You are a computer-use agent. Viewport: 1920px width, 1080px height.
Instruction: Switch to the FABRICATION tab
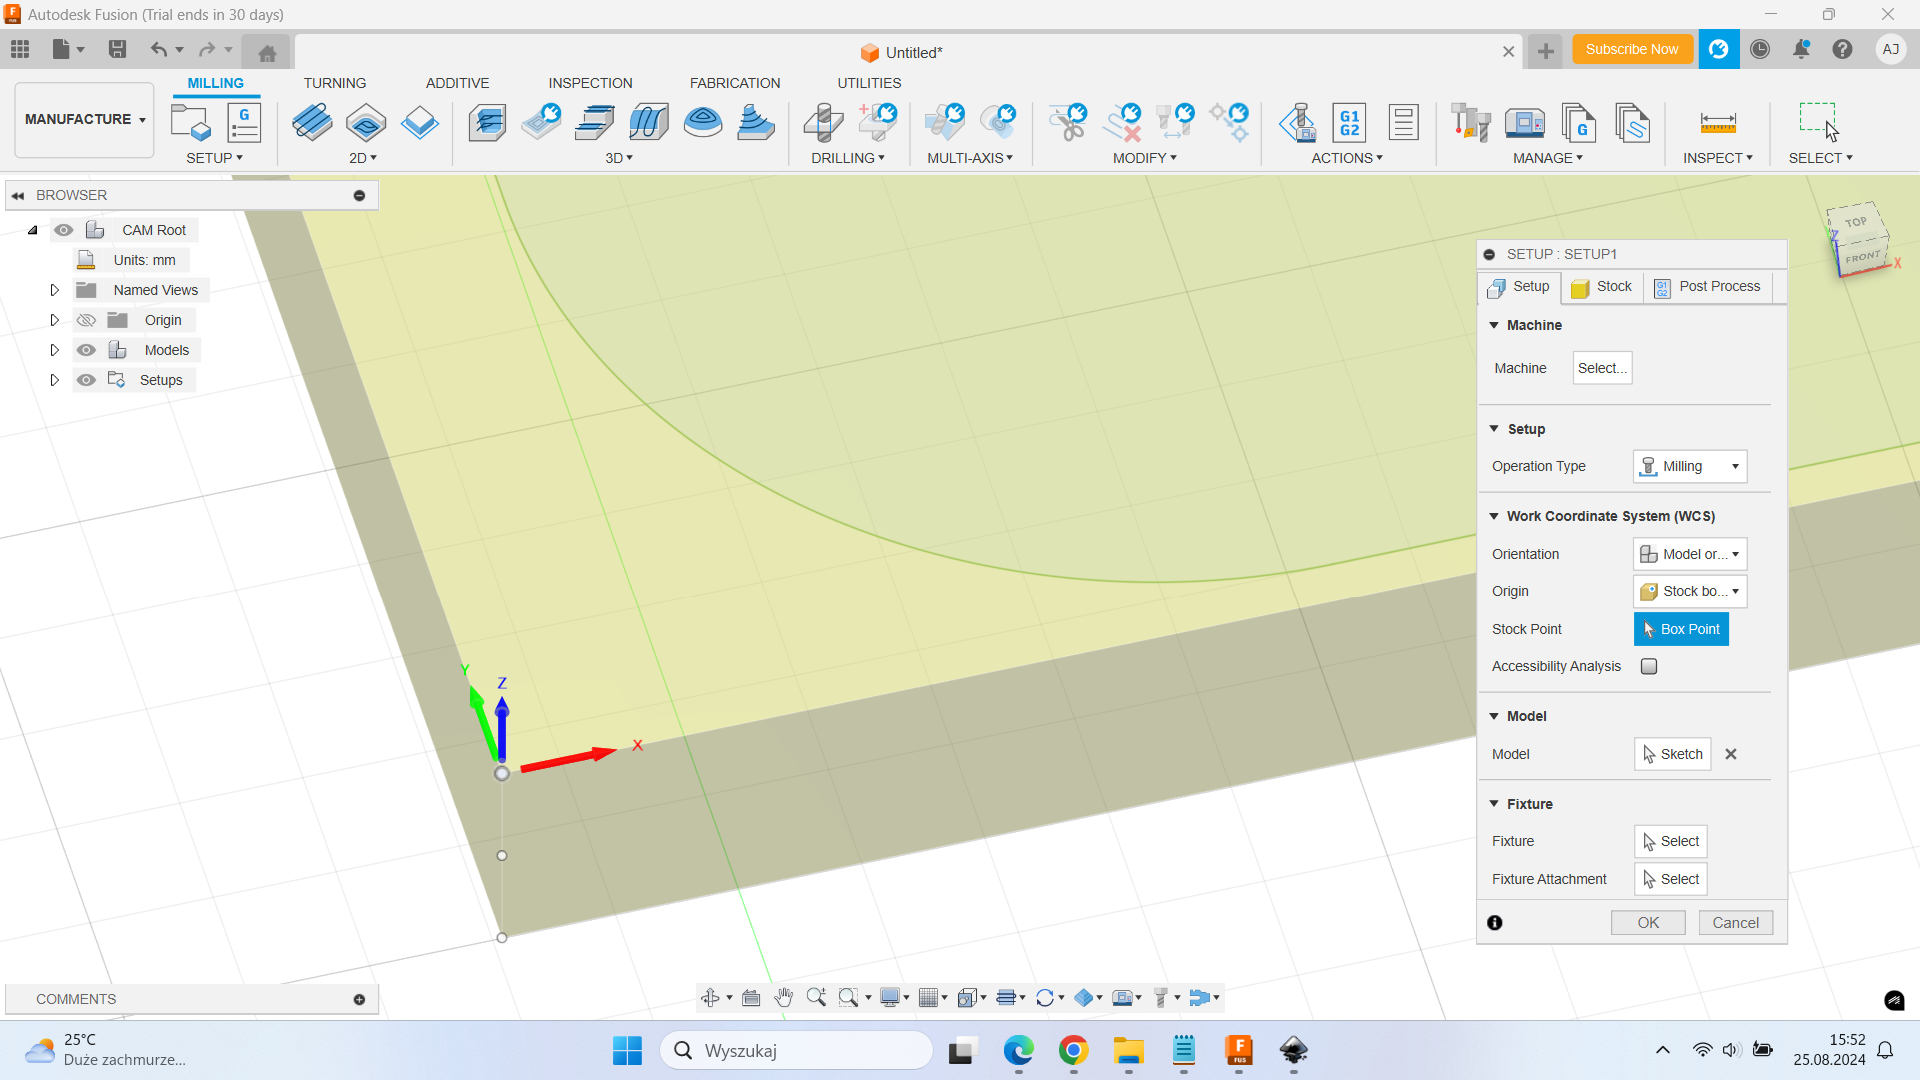coord(735,83)
